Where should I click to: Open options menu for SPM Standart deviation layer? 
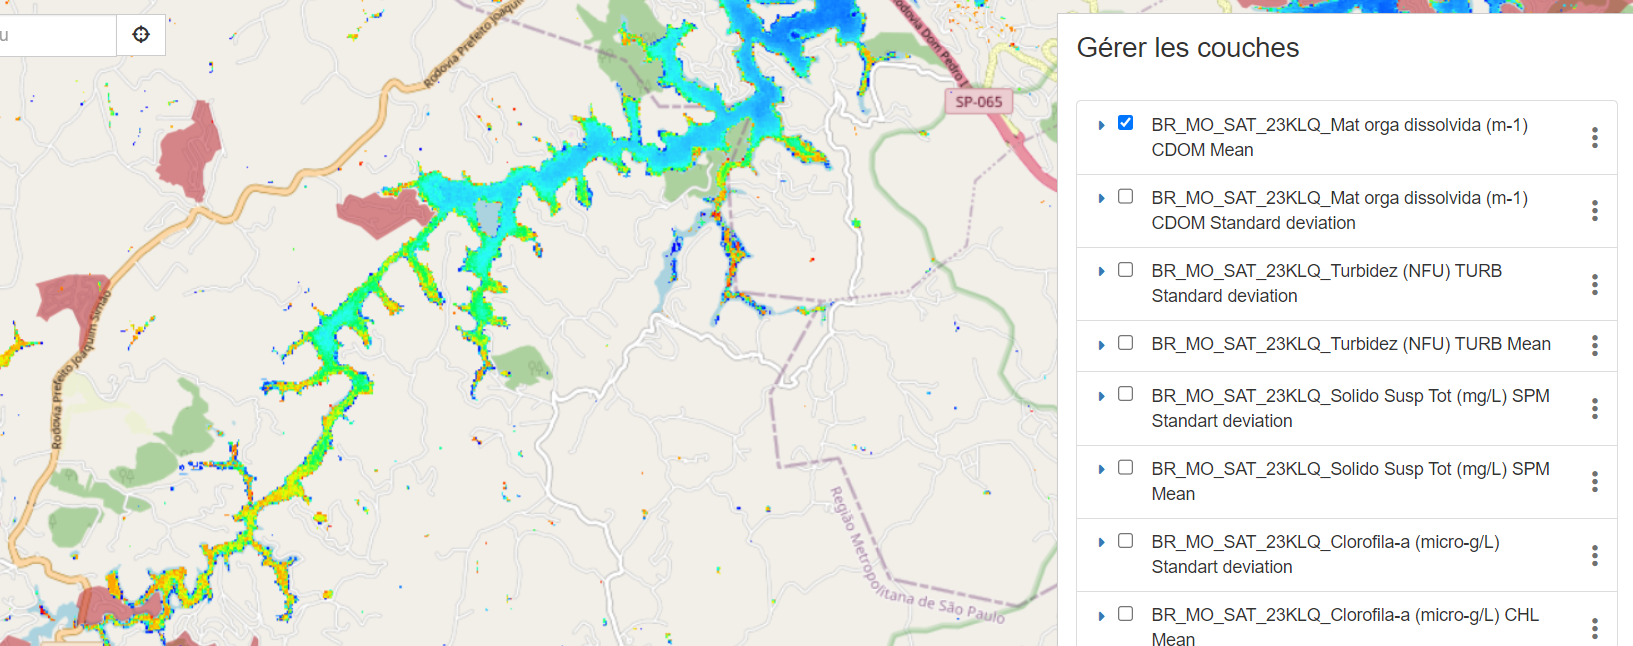pyautogui.click(x=1594, y=408)
